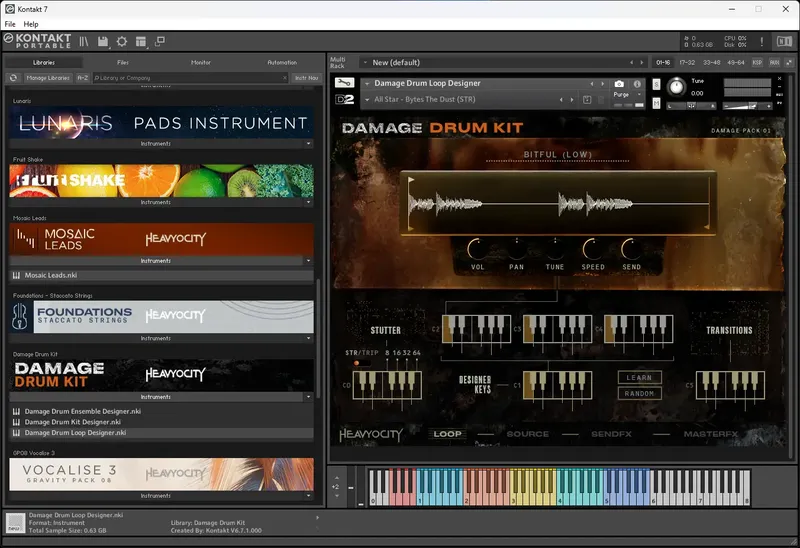
Task: Toggle KSP multi script button
Action: point(757,62)
